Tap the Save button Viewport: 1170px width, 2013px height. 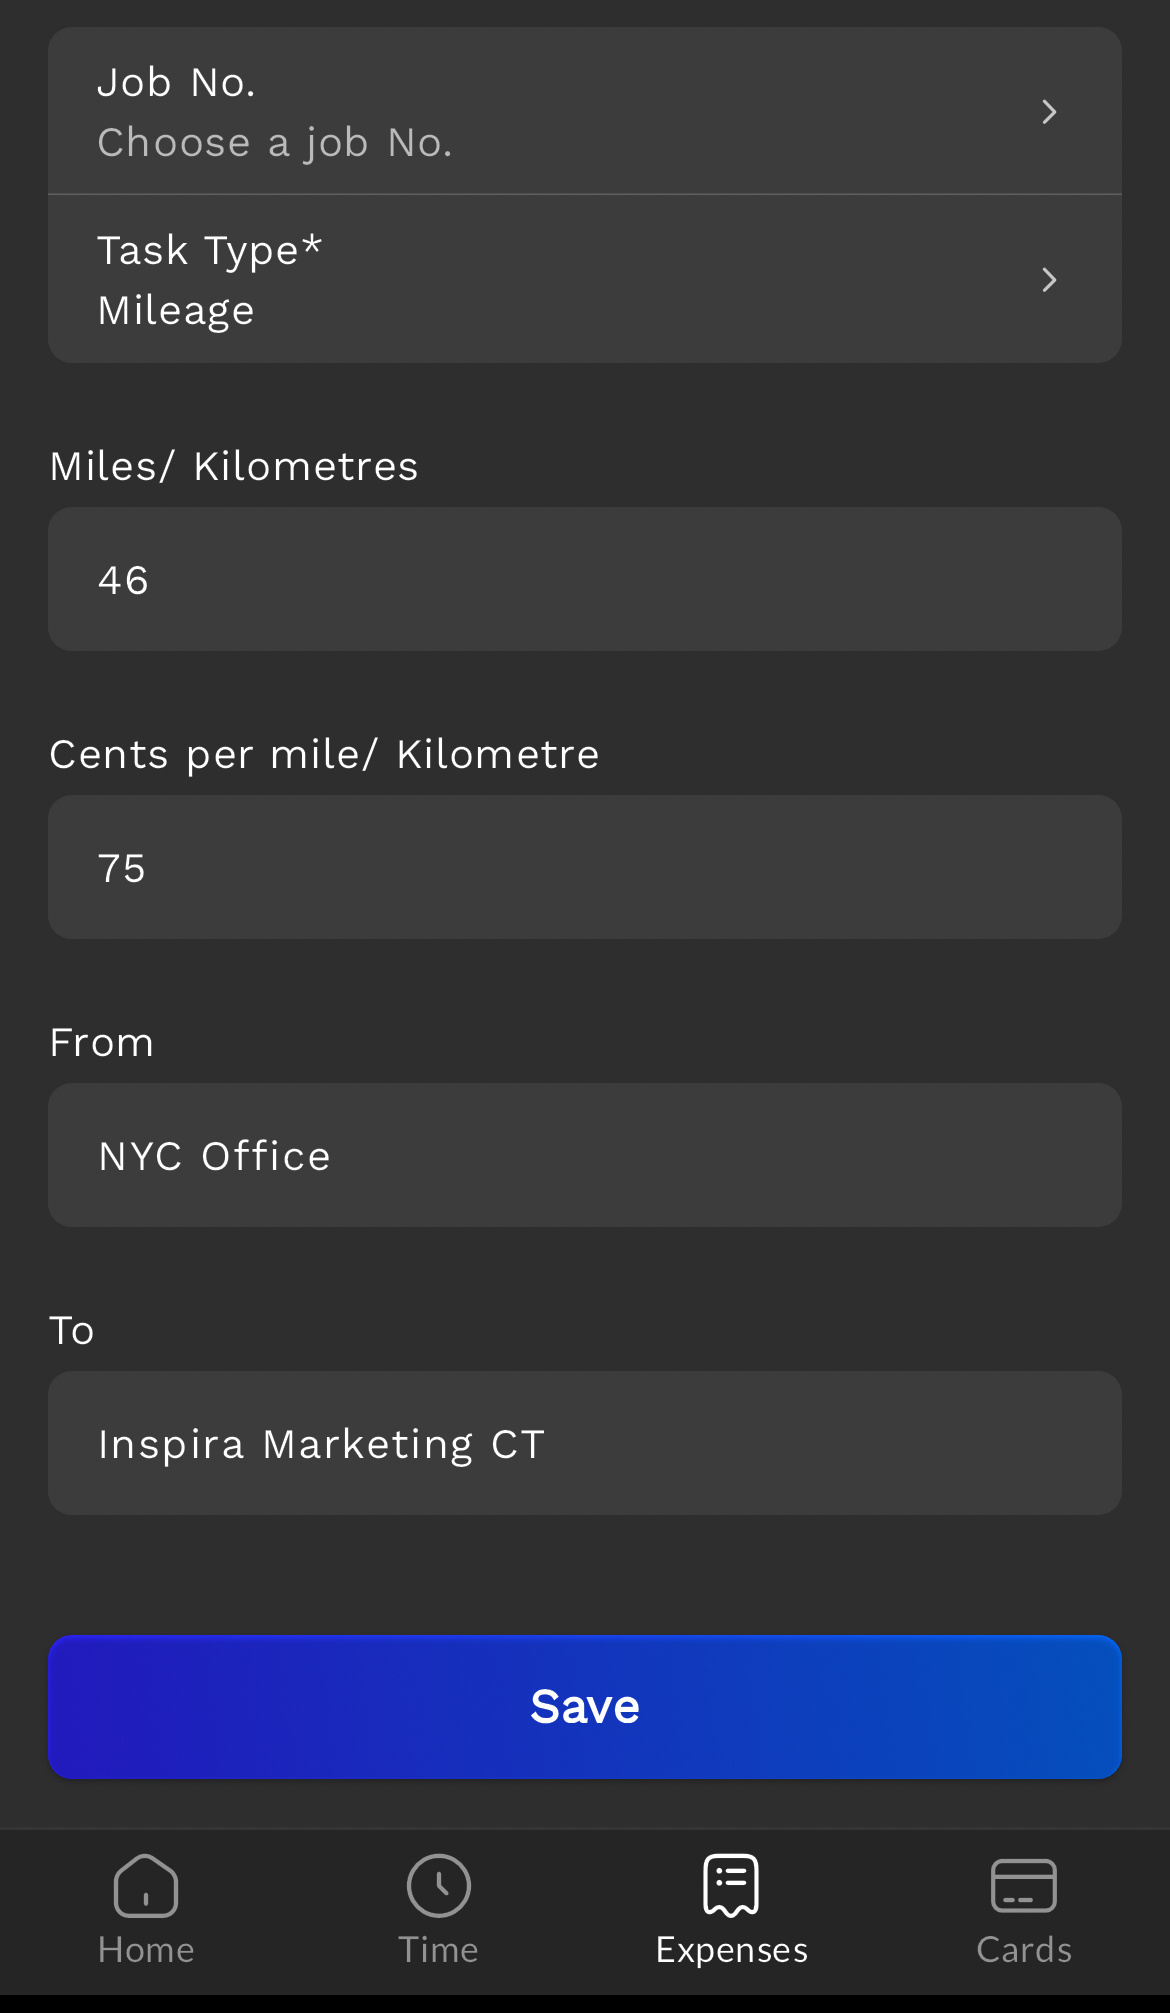(585, 1706)
